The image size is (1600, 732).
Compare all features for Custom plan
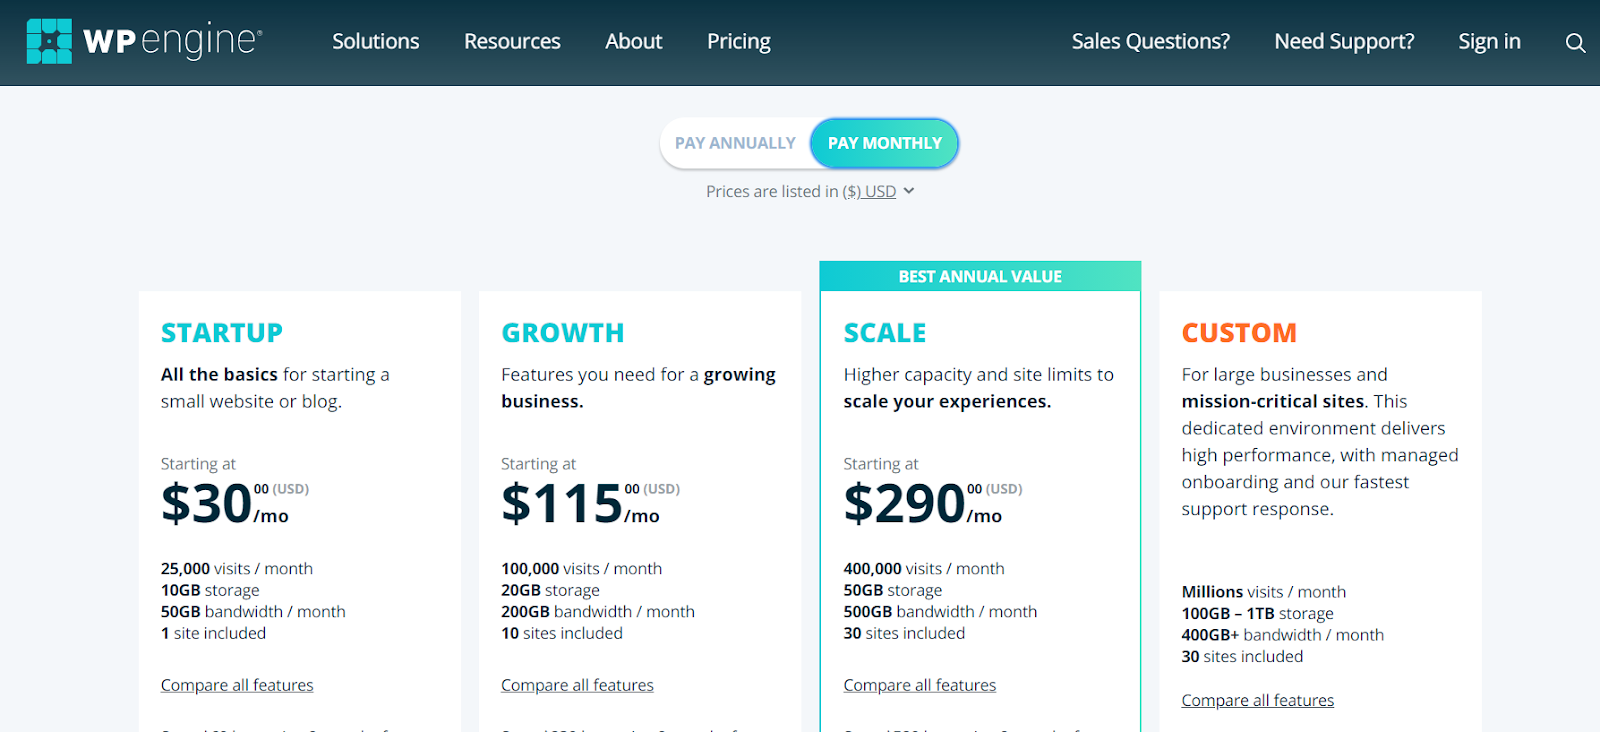tap(1257, 700)
